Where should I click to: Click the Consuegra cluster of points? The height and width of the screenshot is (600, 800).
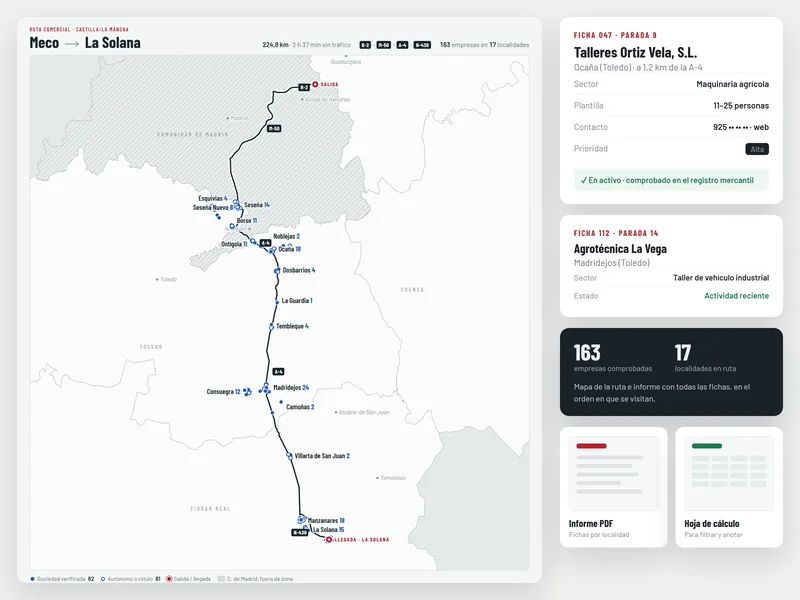[247, 392]
